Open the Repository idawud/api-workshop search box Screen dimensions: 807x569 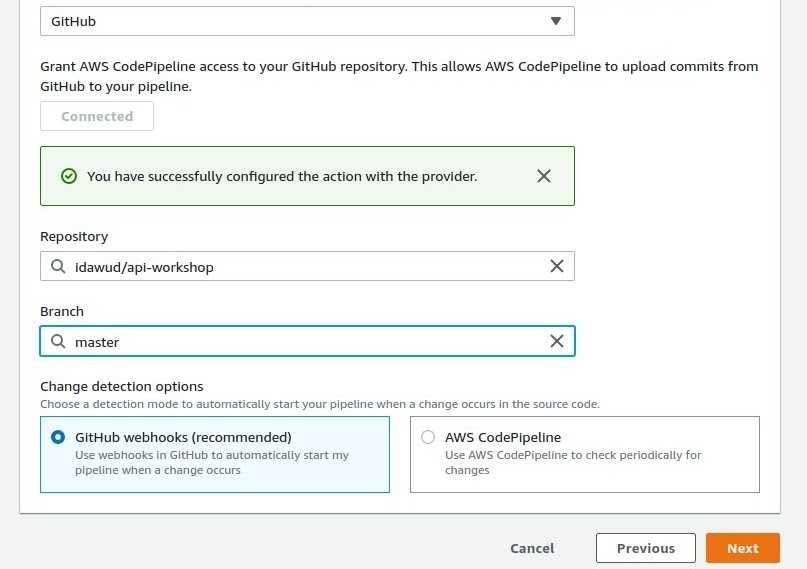(x=307, y=266)
